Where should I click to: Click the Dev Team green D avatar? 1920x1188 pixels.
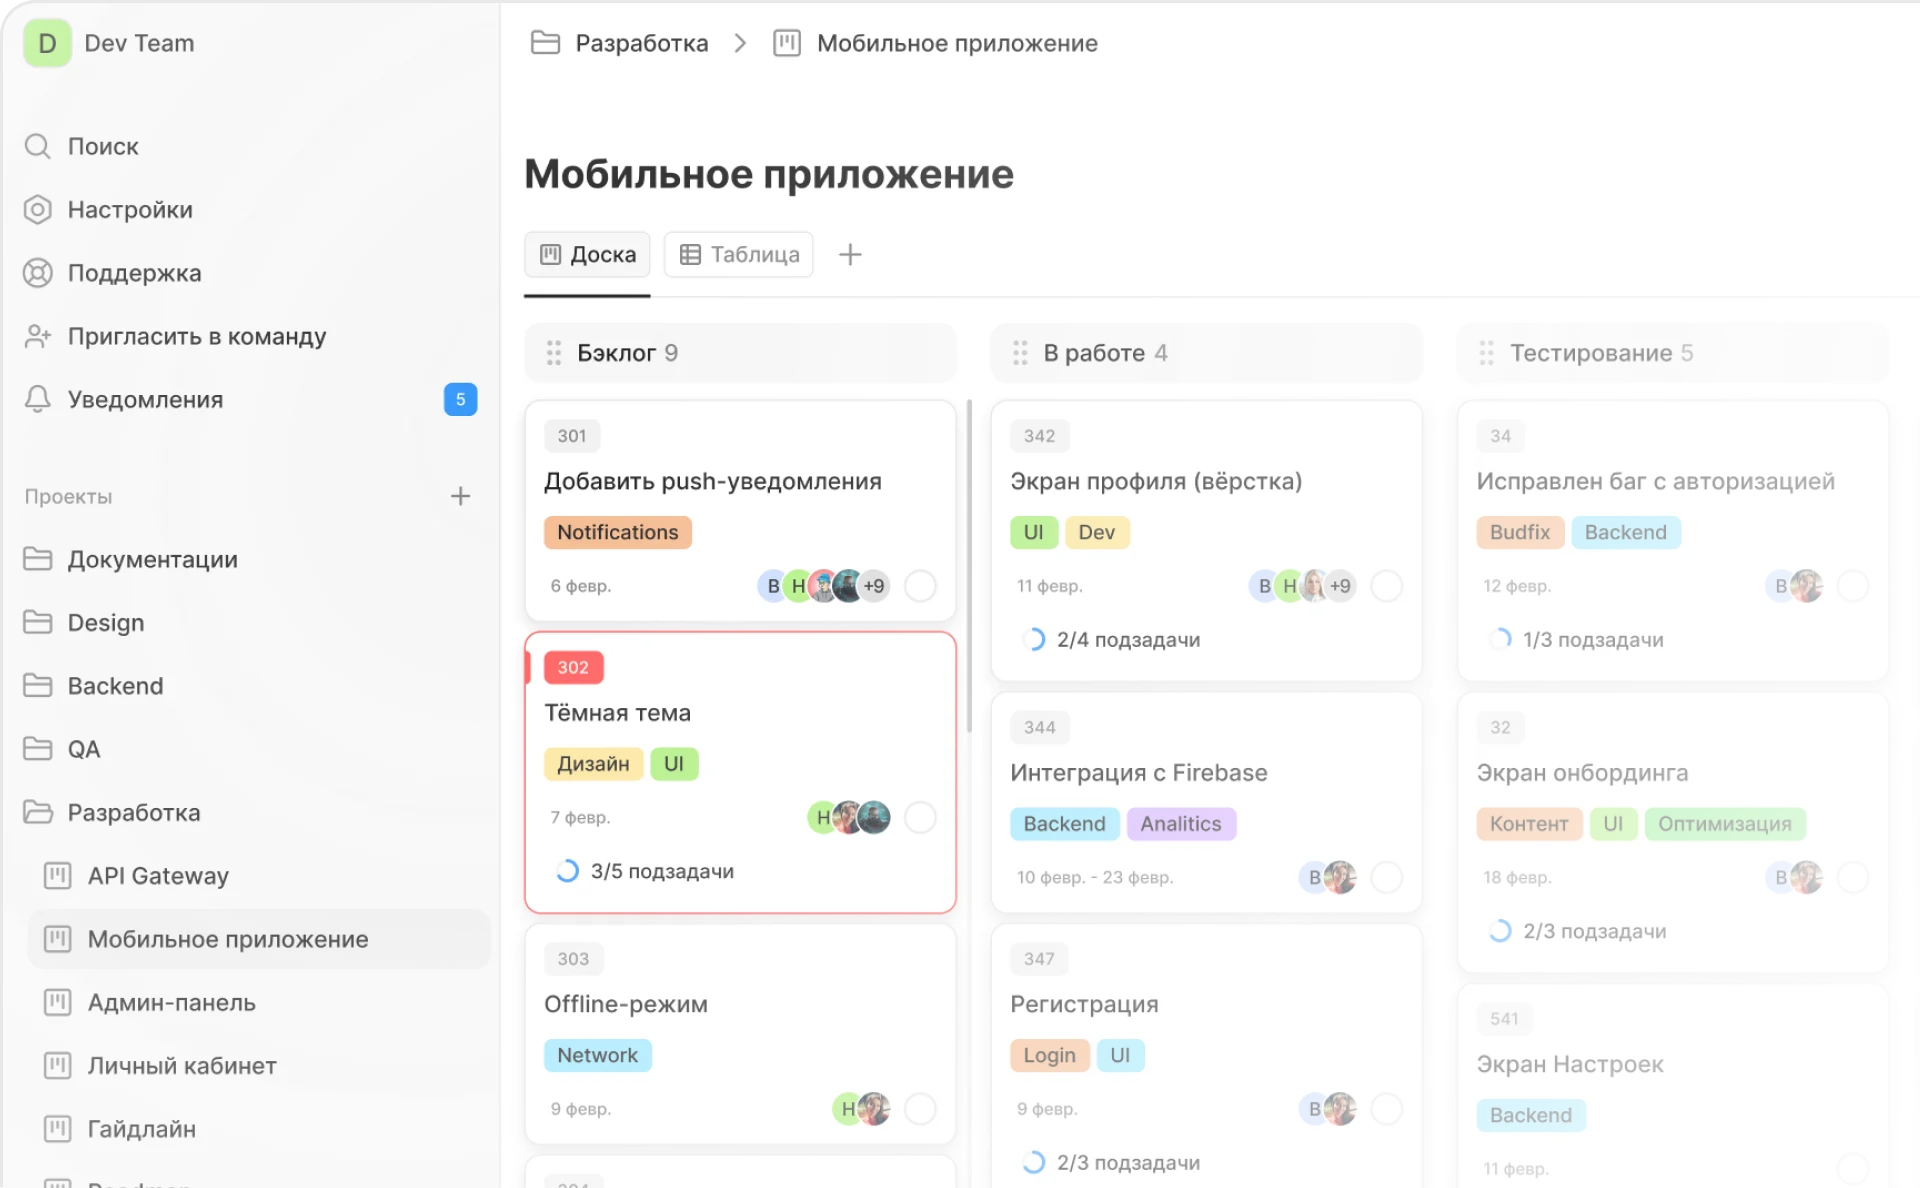(x=47, y=43)
